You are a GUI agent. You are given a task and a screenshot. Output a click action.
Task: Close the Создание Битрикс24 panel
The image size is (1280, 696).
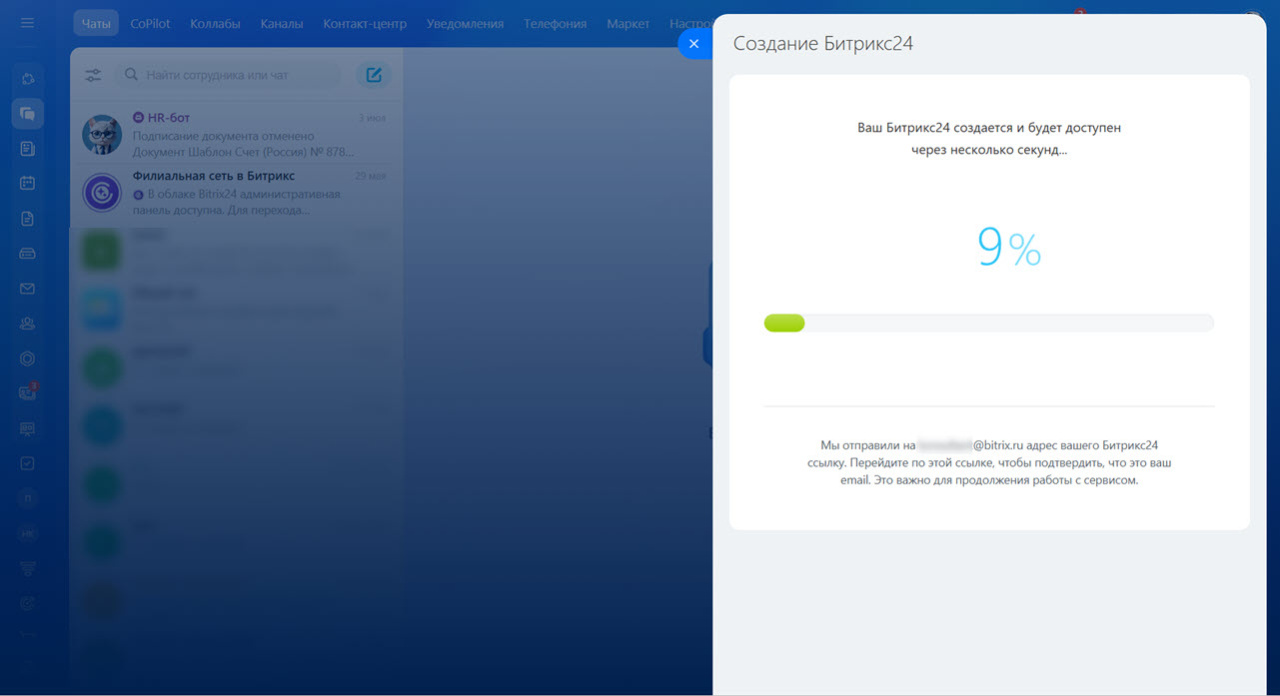694,43
